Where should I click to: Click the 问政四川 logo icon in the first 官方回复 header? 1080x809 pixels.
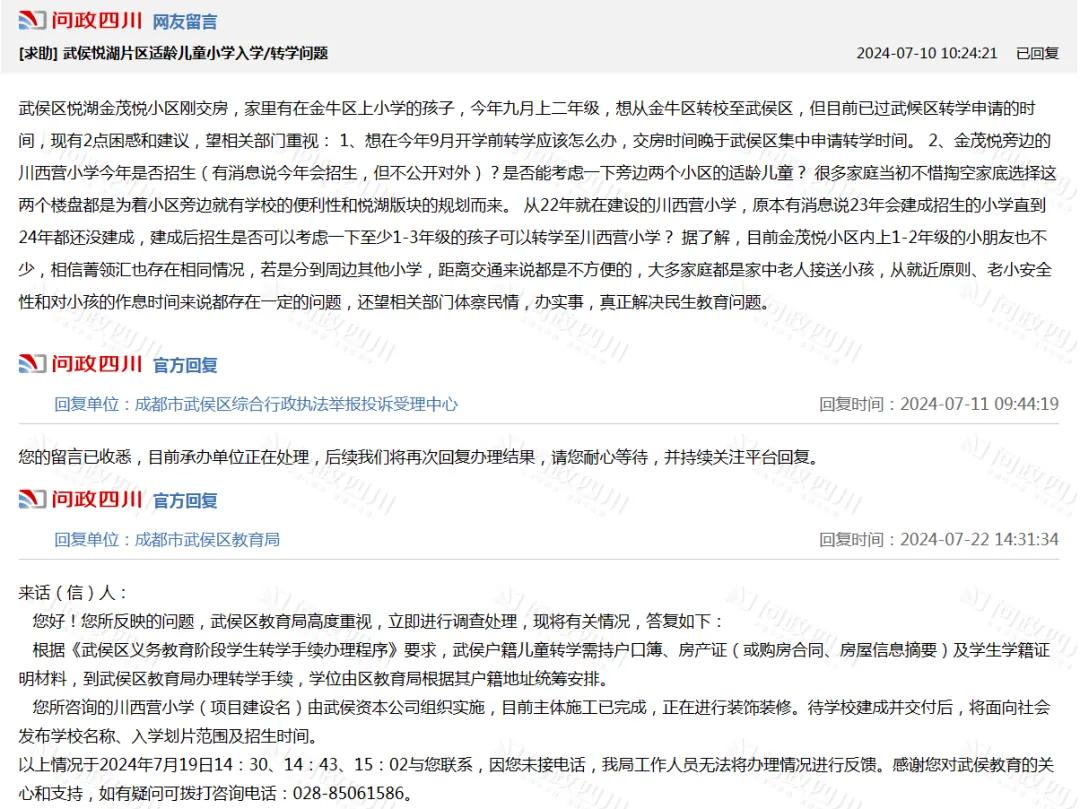coord(32,364)
